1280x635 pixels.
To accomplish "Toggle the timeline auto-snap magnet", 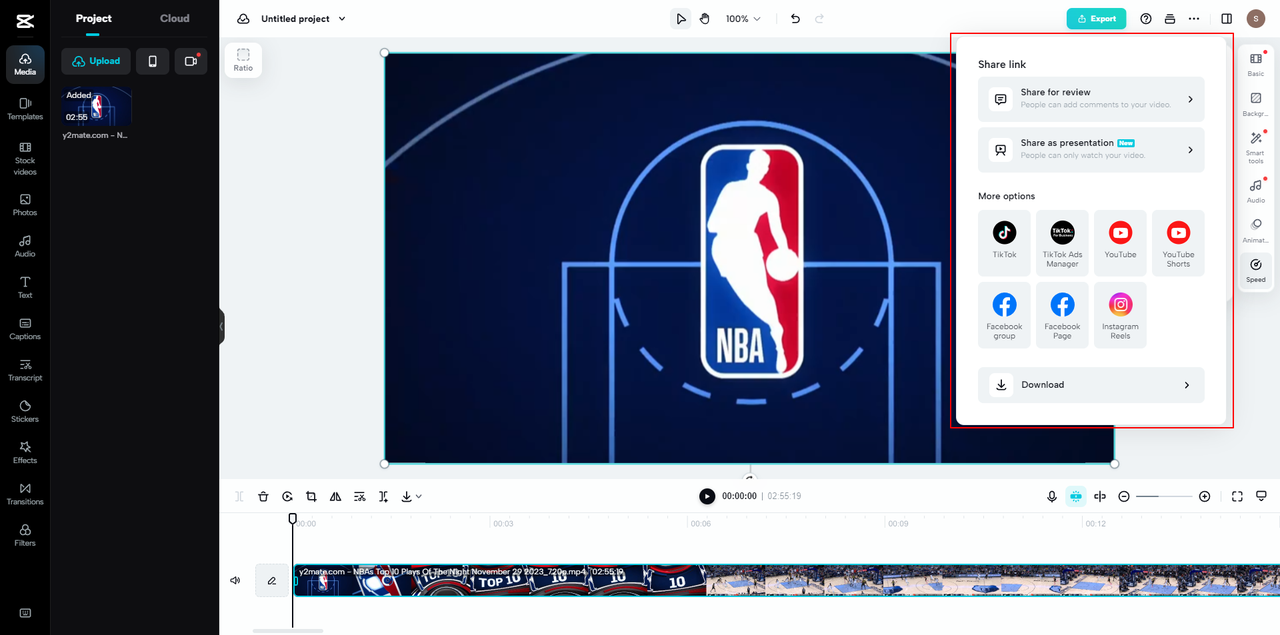I will tap(1076, 496).
